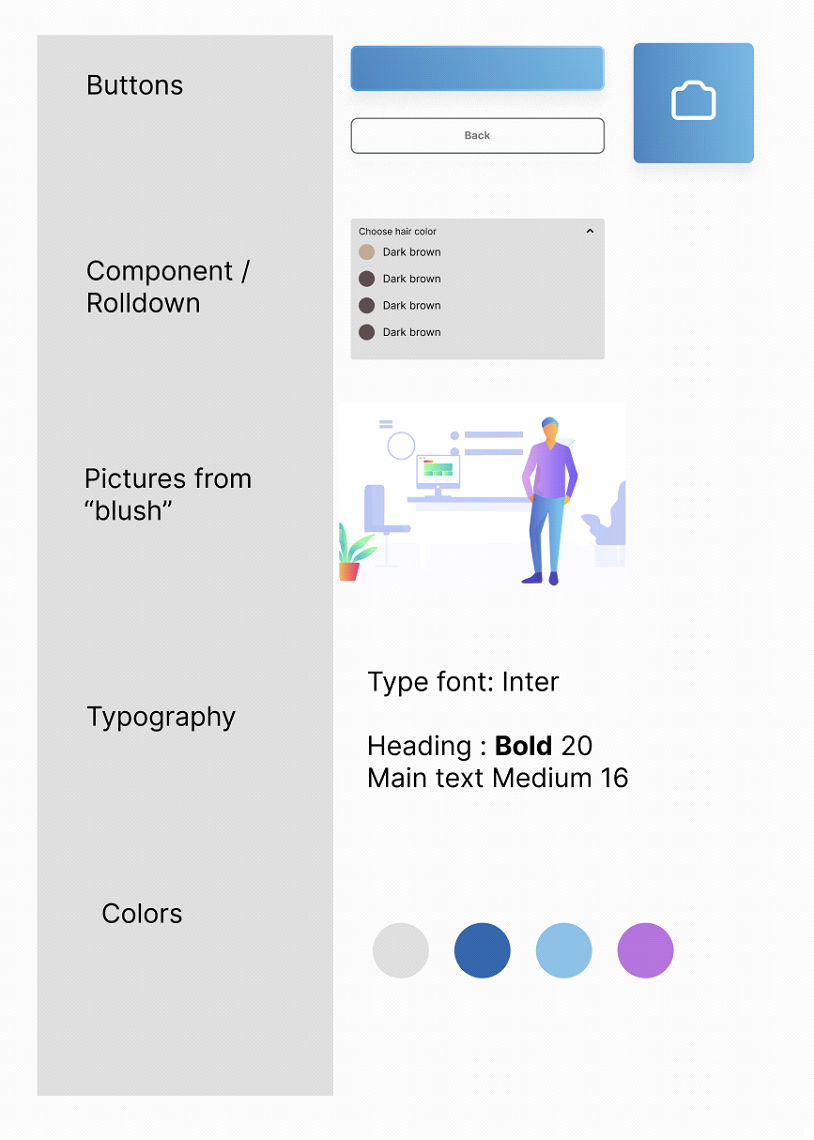This screenshot has height=1140, width=814.
Task: Select the dark blue color circle
Action: click(x=482, y=950)
